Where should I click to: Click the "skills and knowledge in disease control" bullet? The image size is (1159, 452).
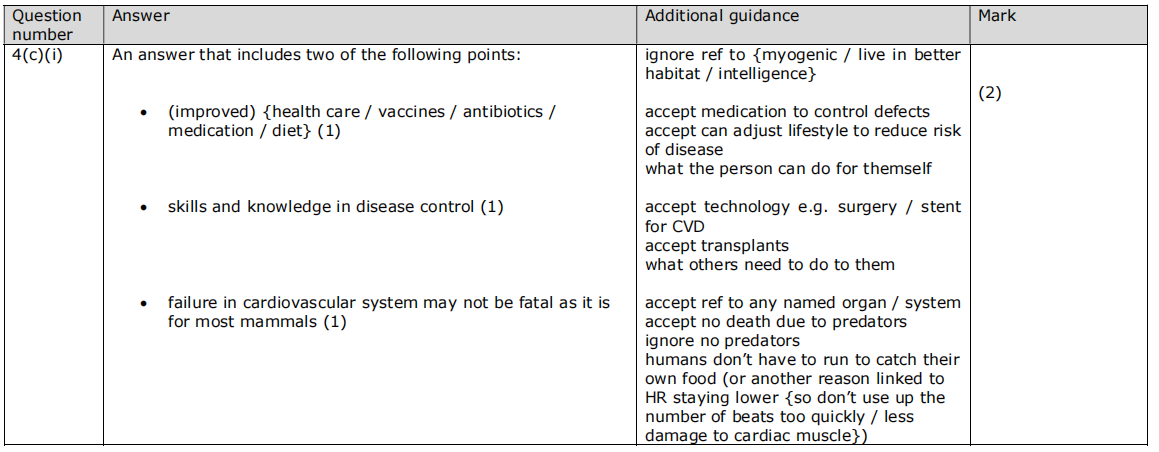click(x=335, y=207)
